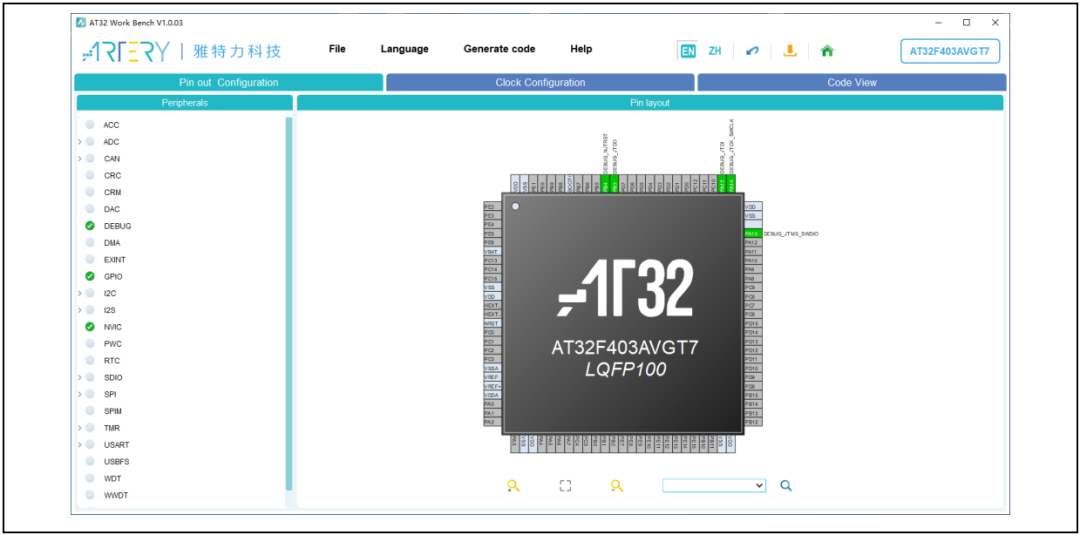1080x535 pixels.
Task: Click the fit-to-view frame icon
Action: click(x=565, y=485)
